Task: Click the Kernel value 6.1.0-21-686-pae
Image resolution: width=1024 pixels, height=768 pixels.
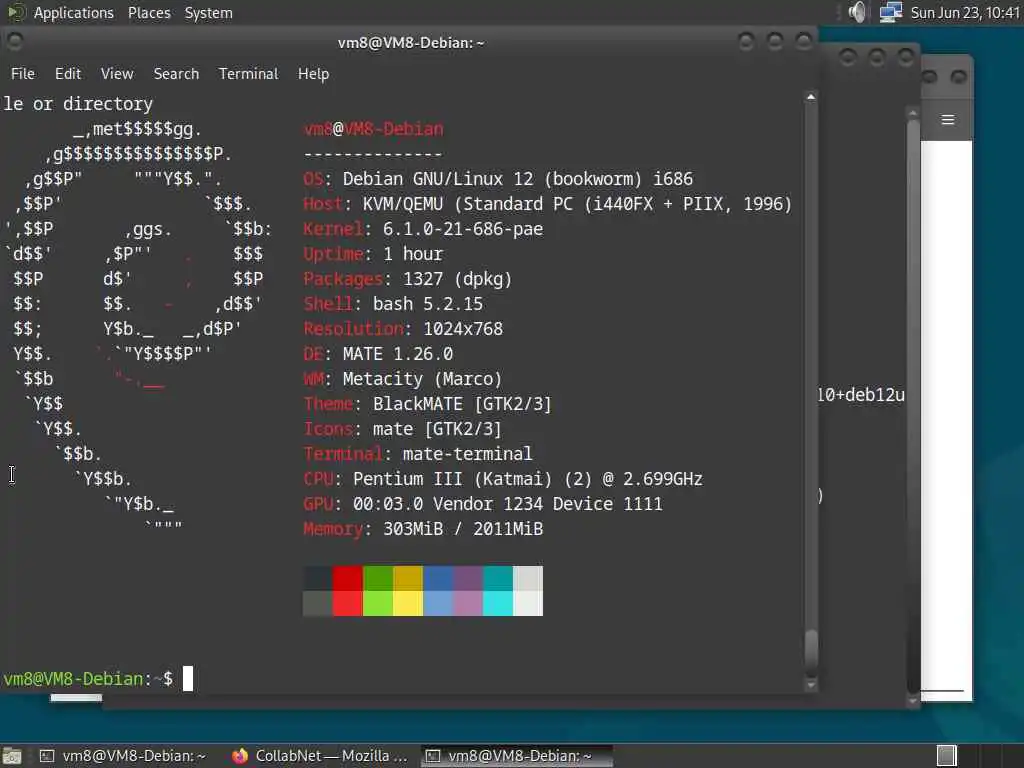Action: 462,229
